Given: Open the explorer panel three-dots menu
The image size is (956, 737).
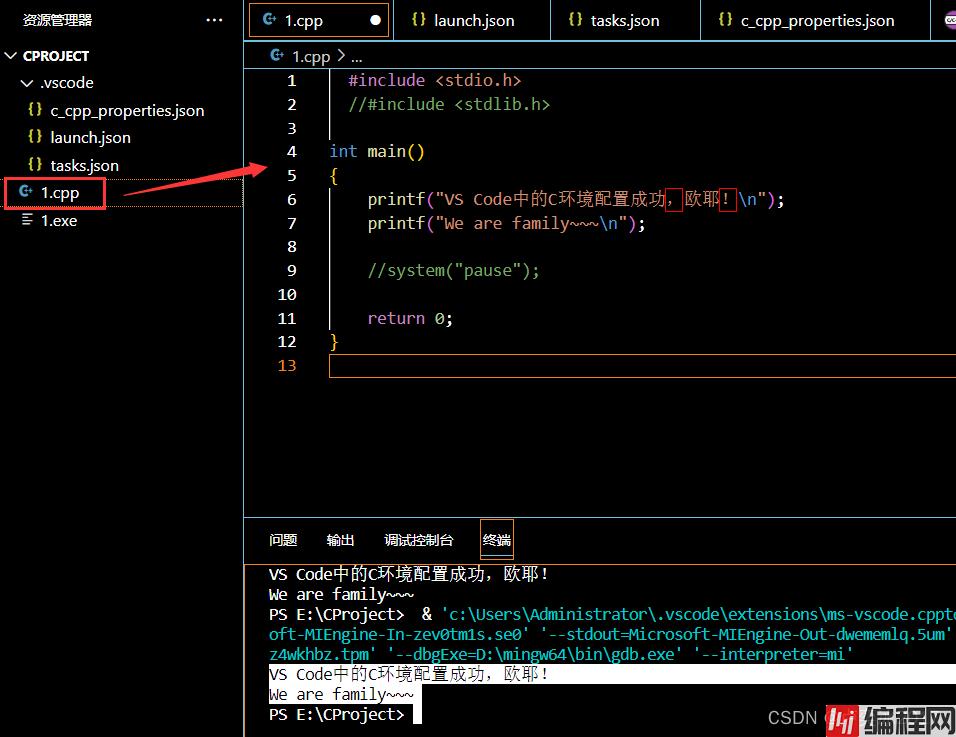Looking at the screenshot, I should click(214, 20).
